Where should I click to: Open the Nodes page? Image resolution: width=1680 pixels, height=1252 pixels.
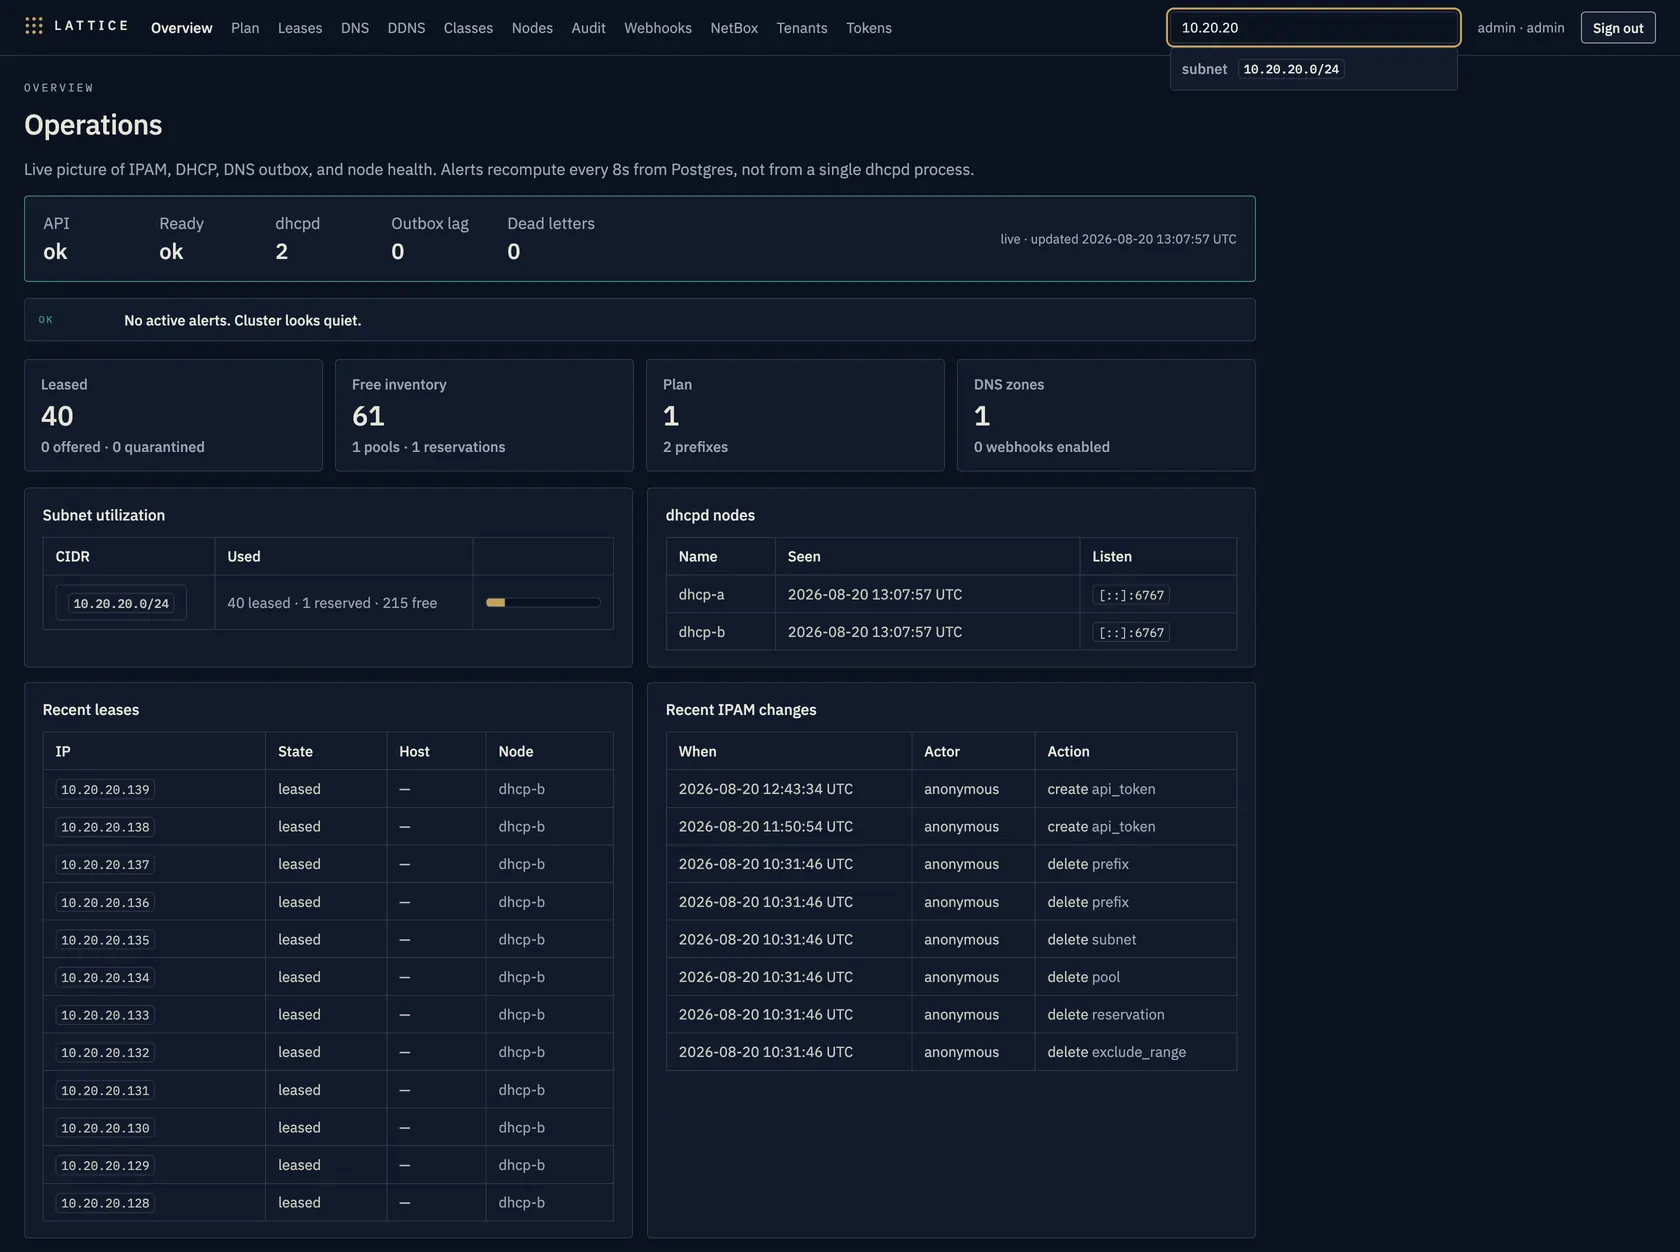(x=532, y=28)
